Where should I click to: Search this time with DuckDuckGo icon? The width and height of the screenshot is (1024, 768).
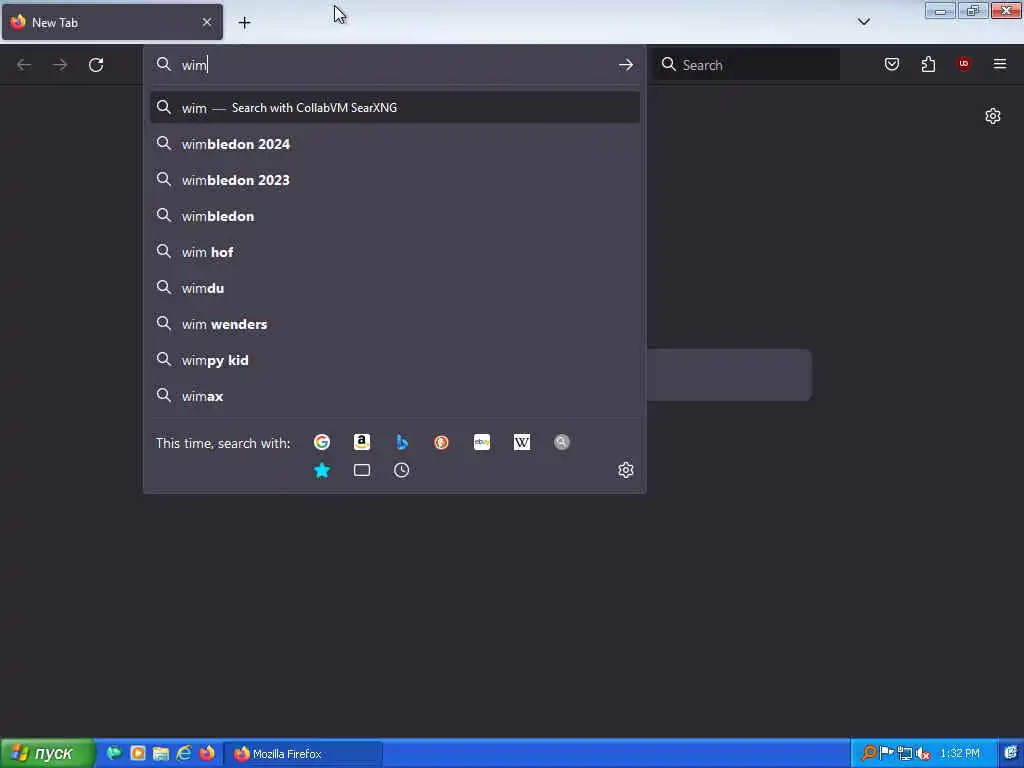click(441, 442)
